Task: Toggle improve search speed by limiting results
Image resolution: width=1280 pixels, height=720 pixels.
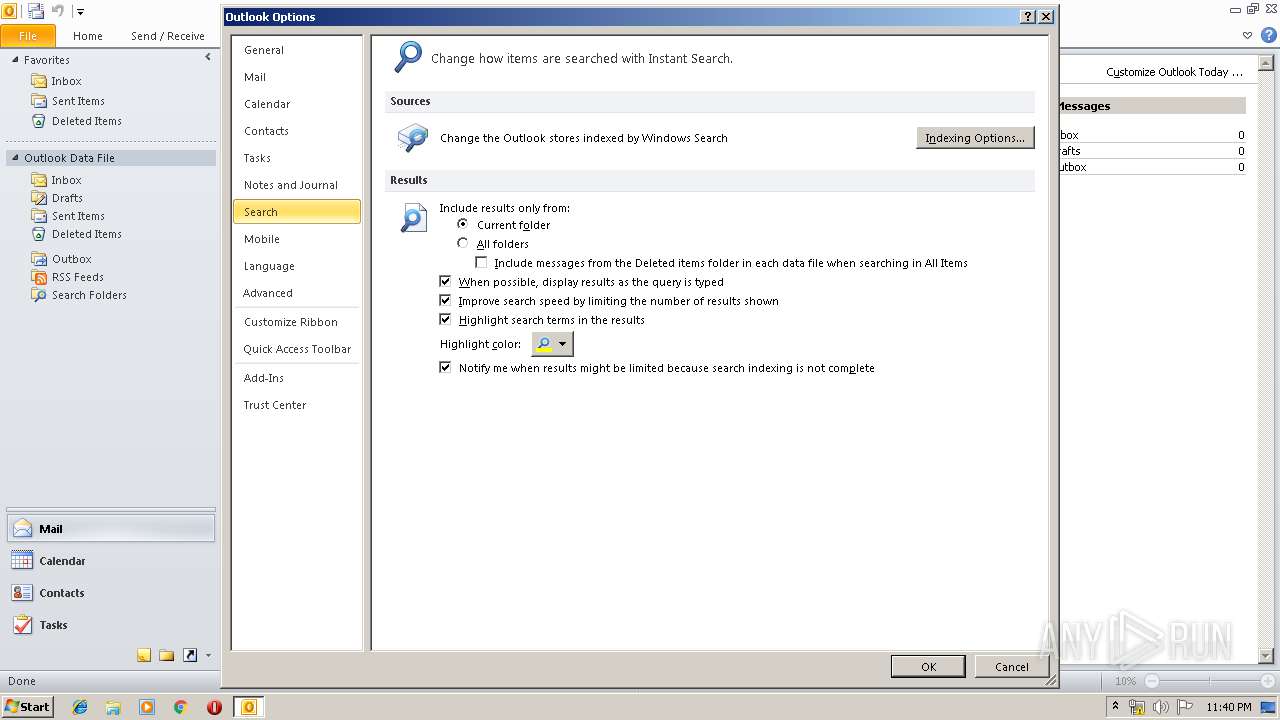Action: [445, 301]
